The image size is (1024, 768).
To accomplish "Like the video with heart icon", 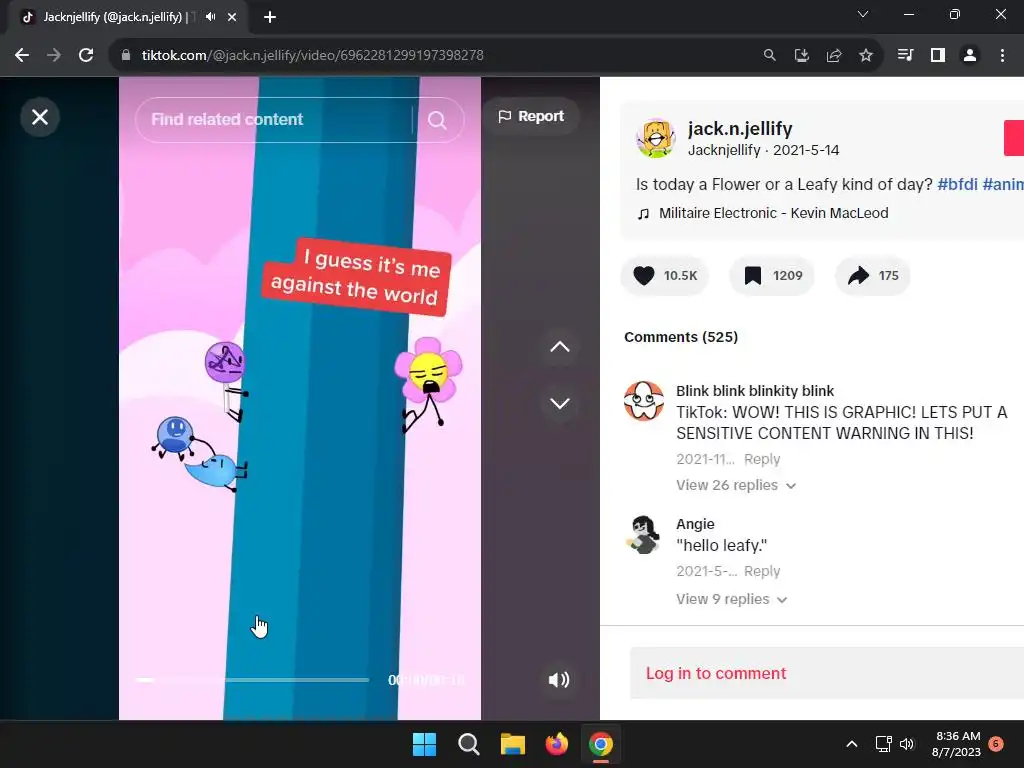I will (643, 276).
